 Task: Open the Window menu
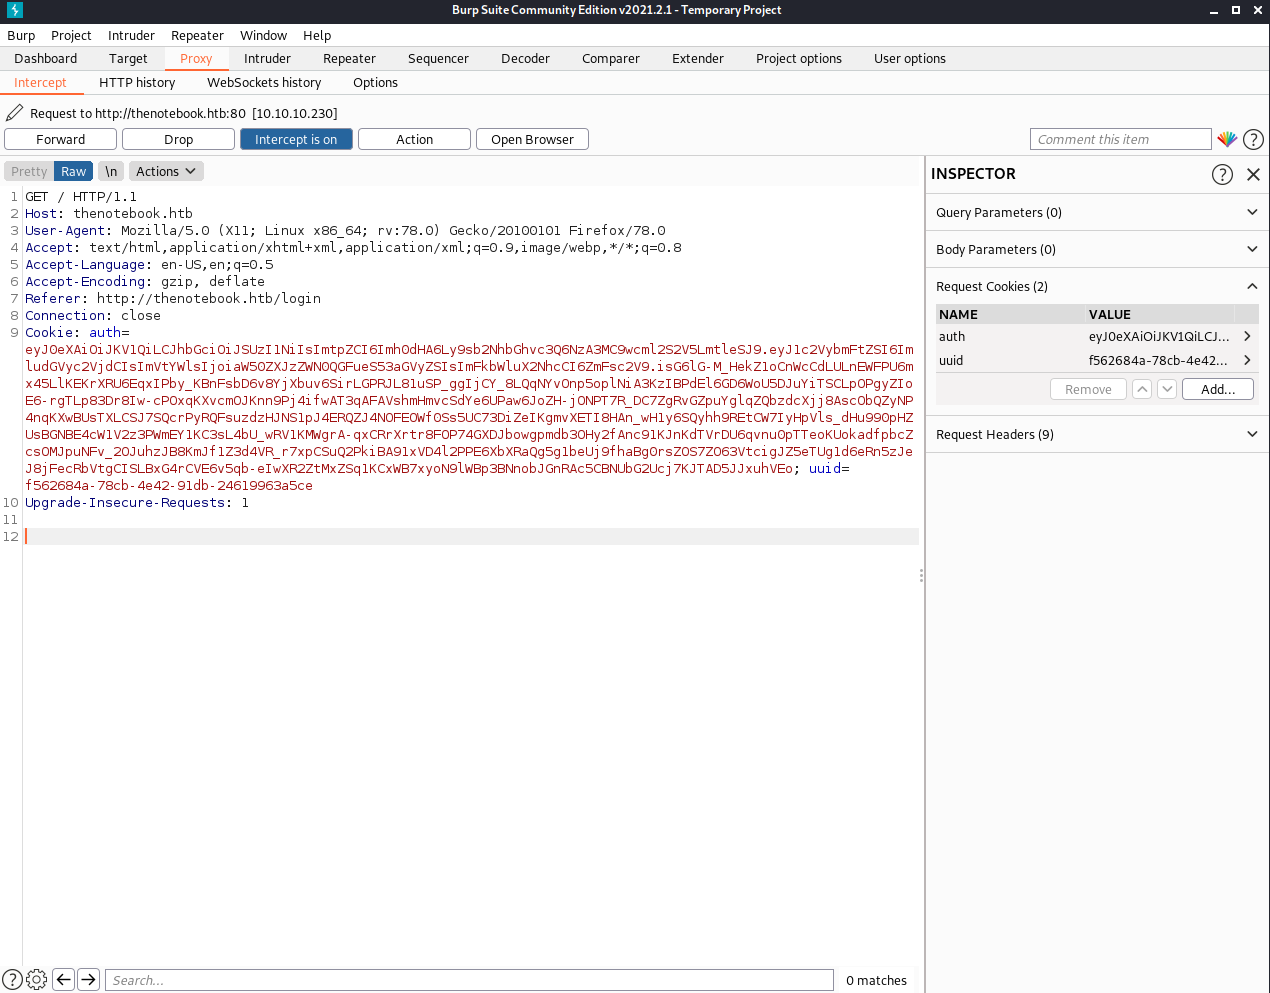coord(263,35)
